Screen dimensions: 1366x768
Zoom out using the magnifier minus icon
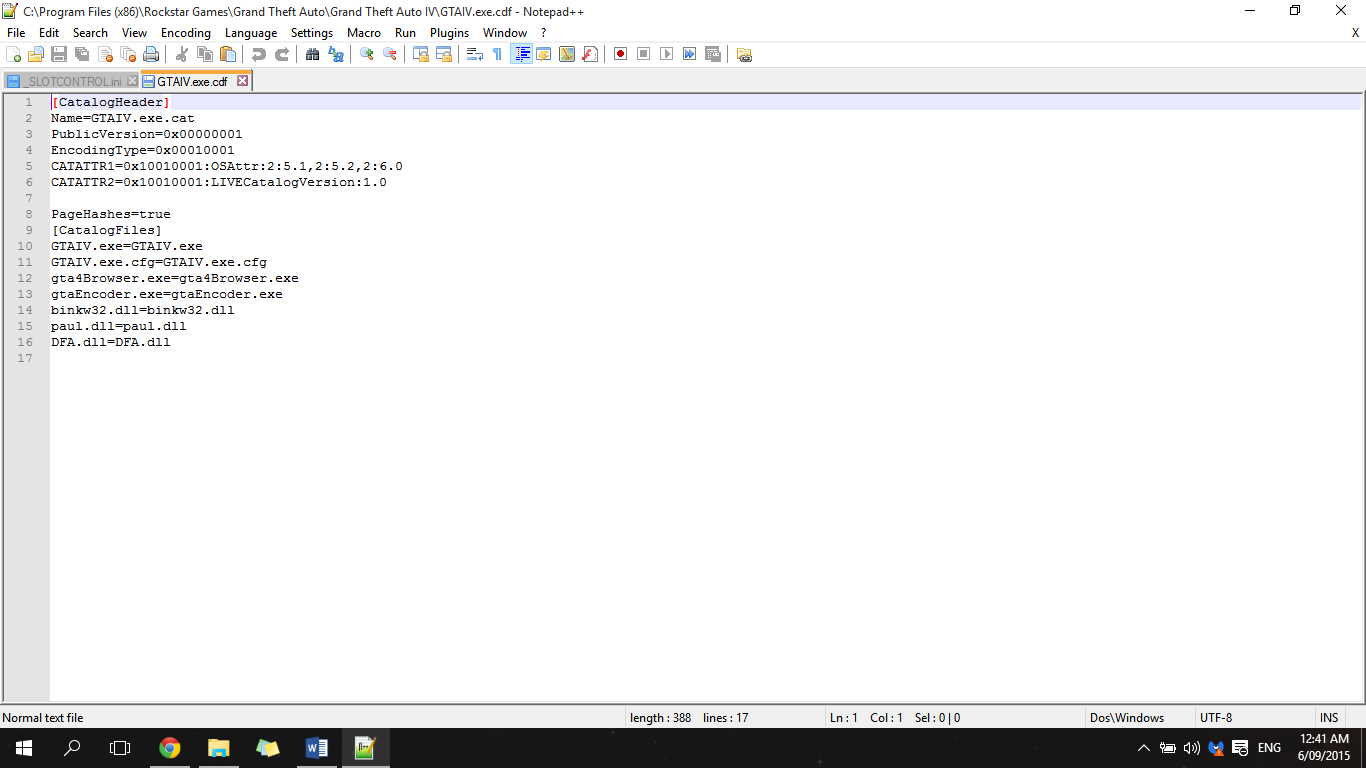click(390, 54)
